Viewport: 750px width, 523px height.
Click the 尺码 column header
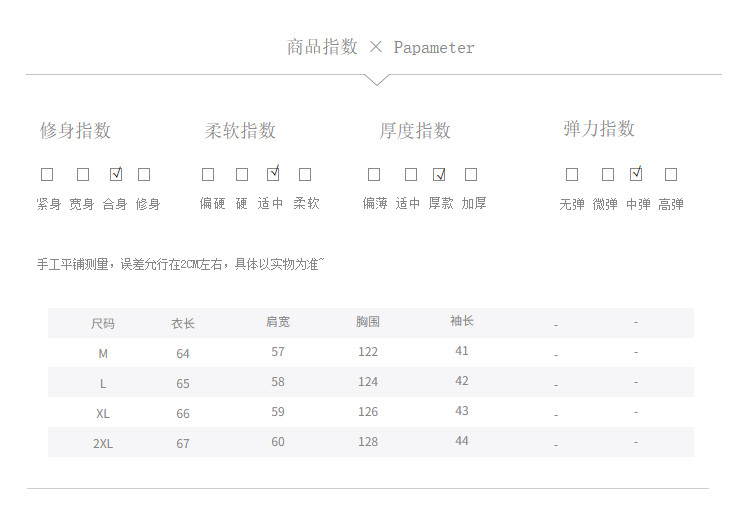click(x=103, y=323)
